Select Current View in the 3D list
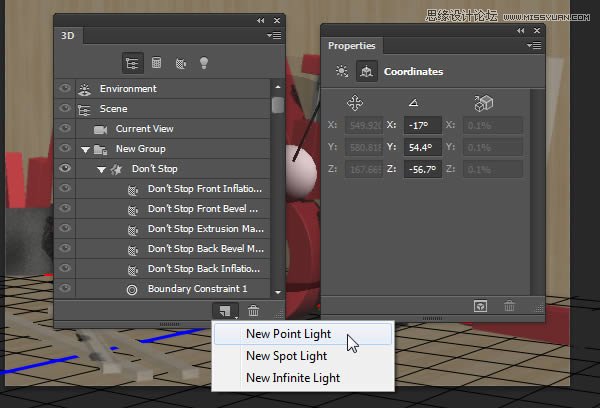 click(x=162, y=129)
